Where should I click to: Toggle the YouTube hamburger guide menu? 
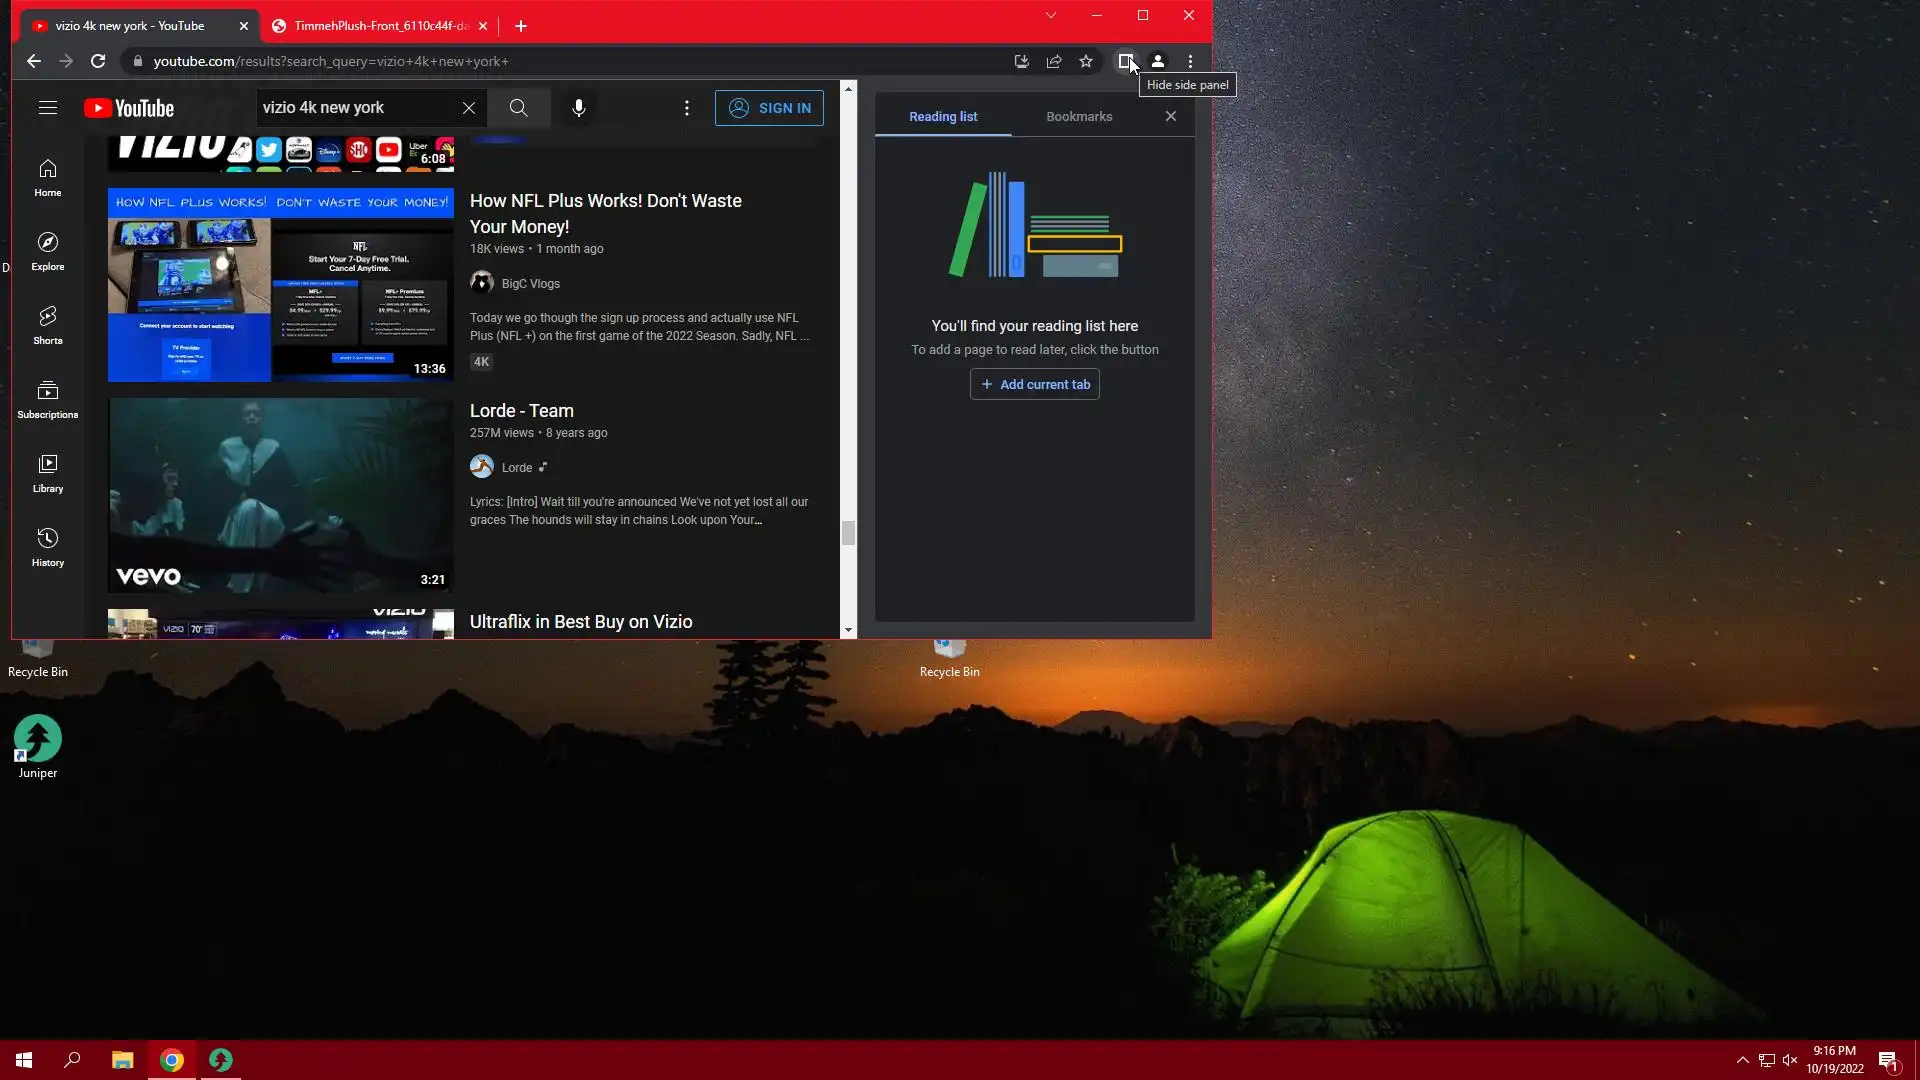(48, 108)
